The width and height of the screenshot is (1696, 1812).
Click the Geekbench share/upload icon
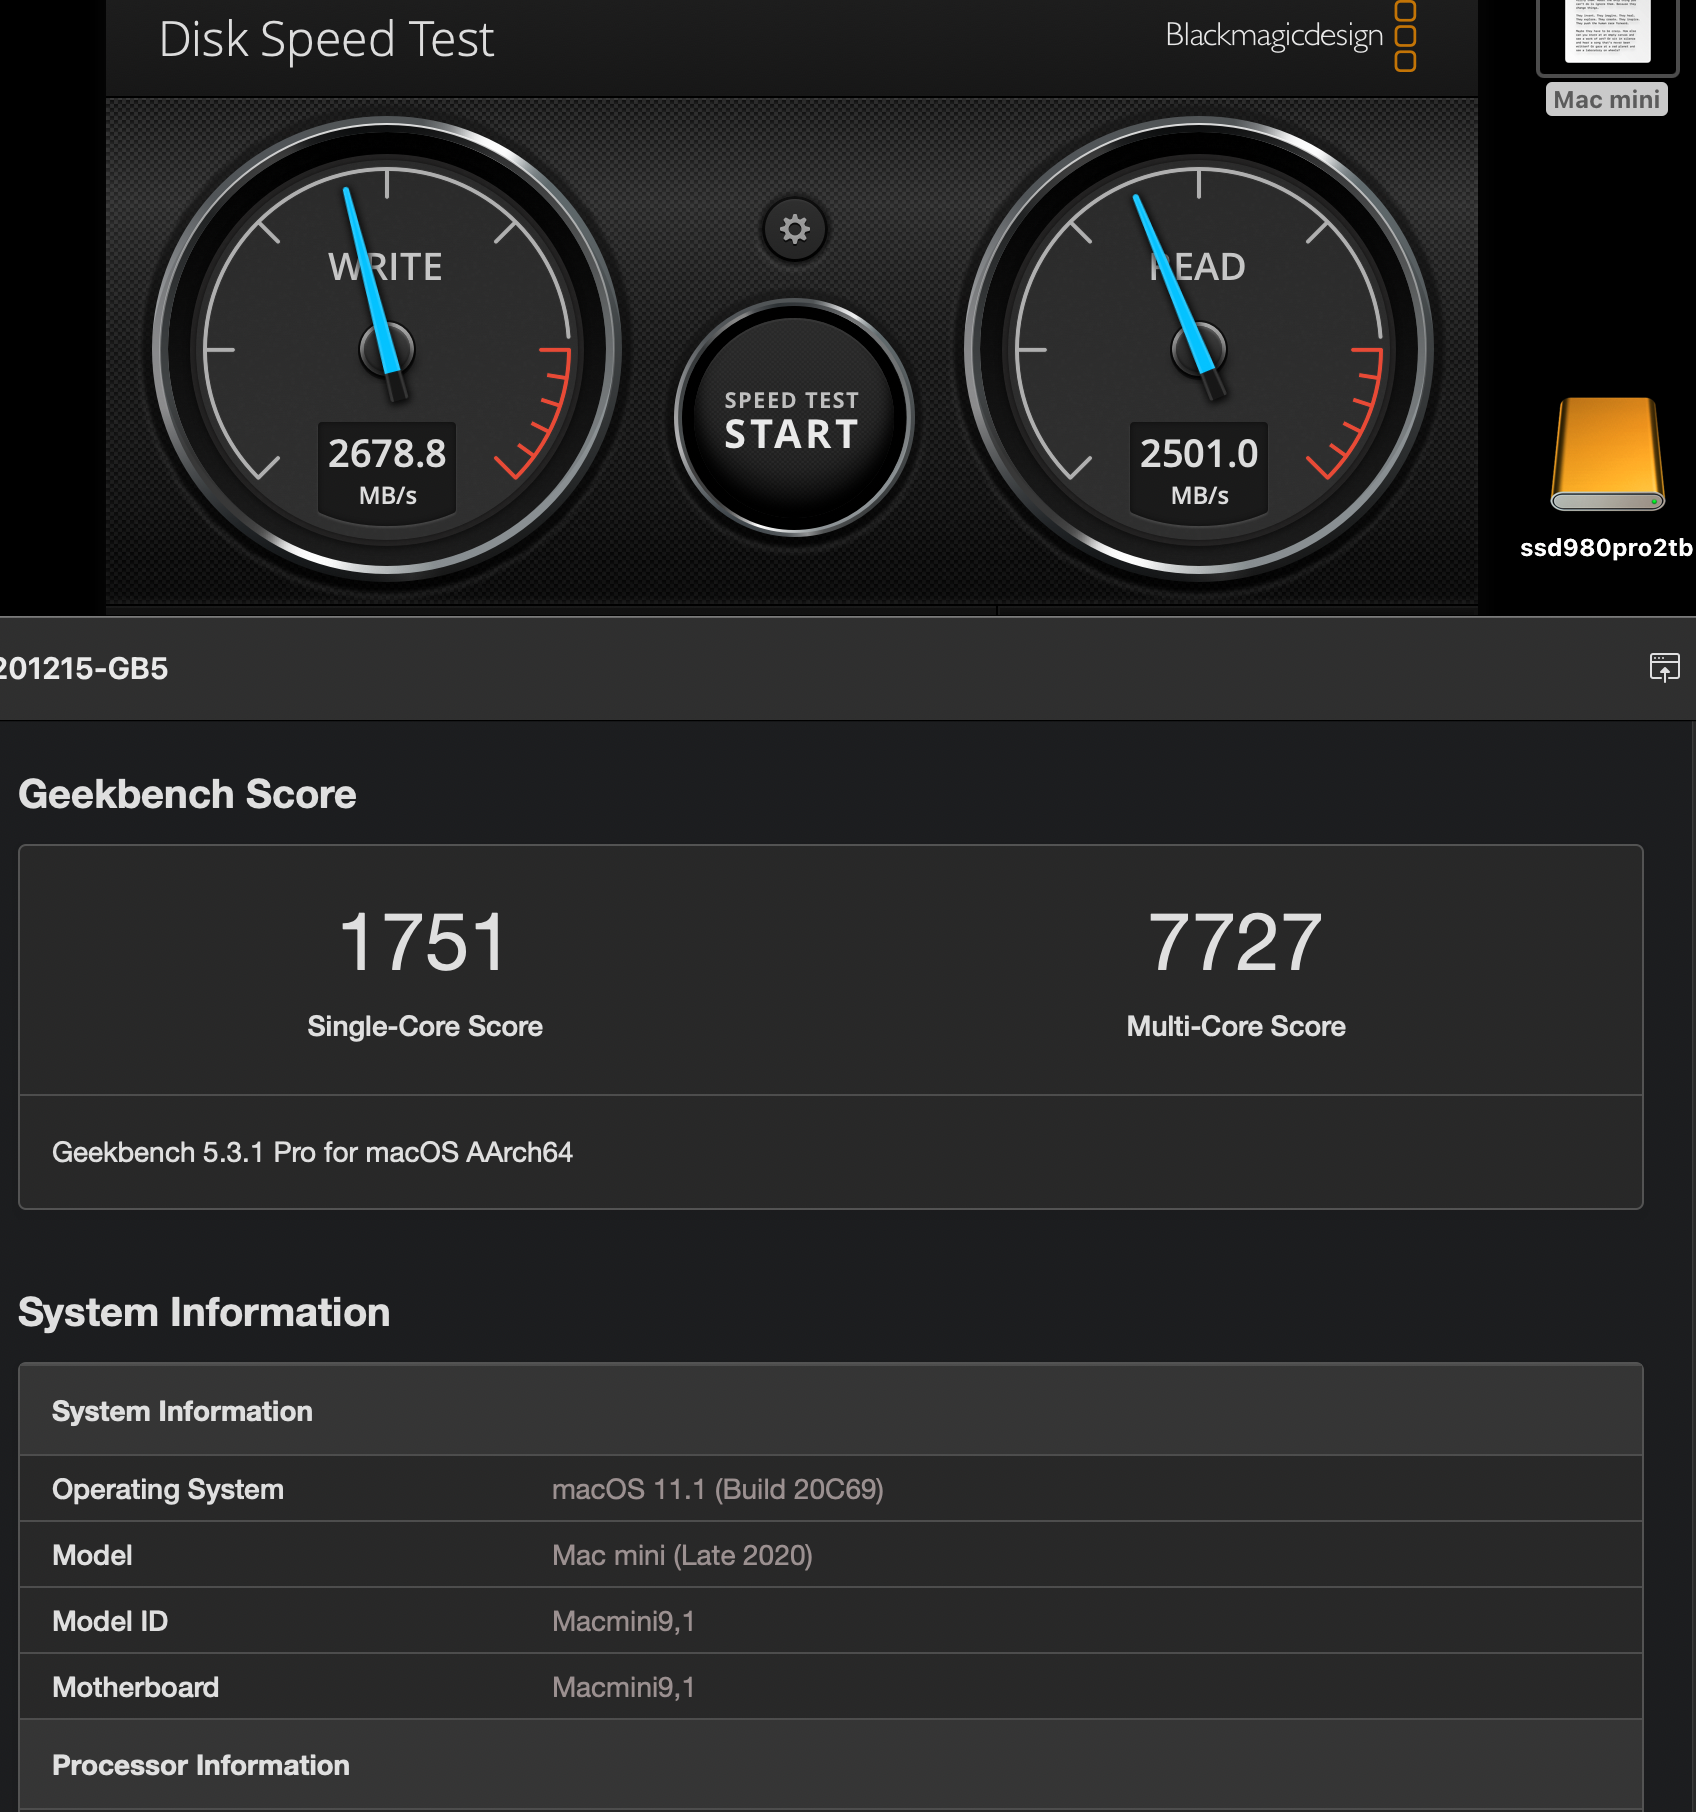click(1665, 667)
